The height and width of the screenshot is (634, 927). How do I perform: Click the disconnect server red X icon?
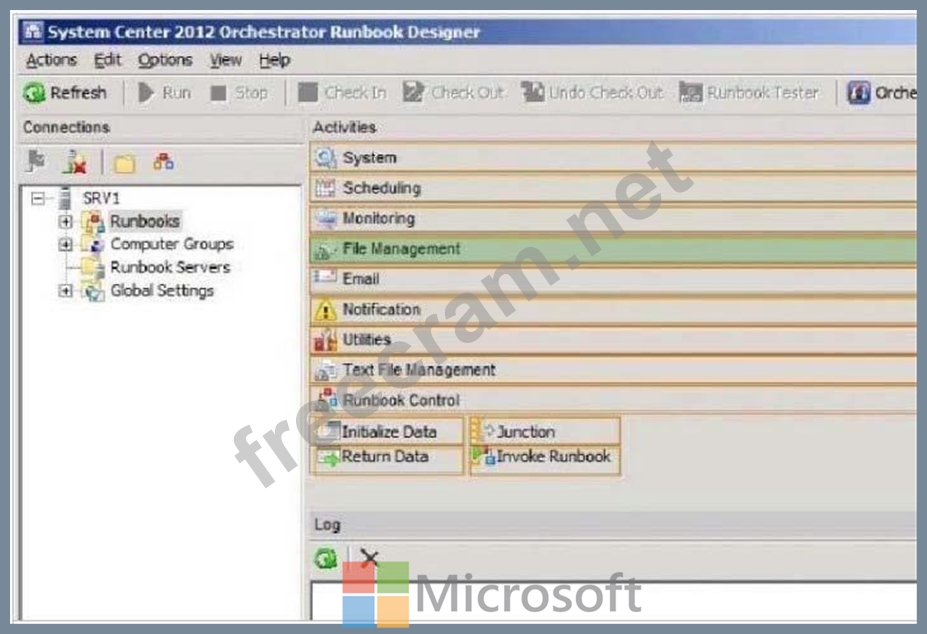75,161
